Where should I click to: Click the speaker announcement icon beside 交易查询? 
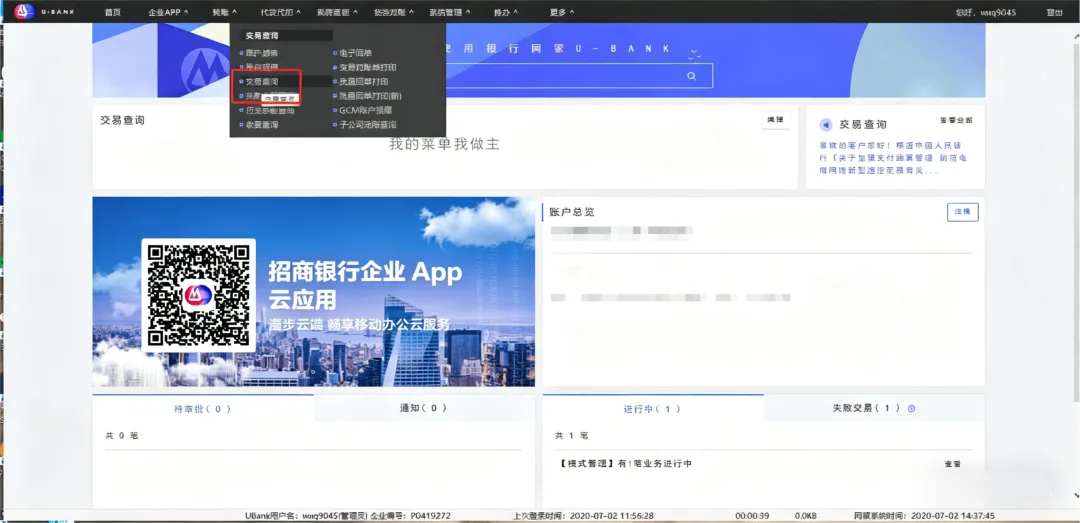[x=826, y=125]
